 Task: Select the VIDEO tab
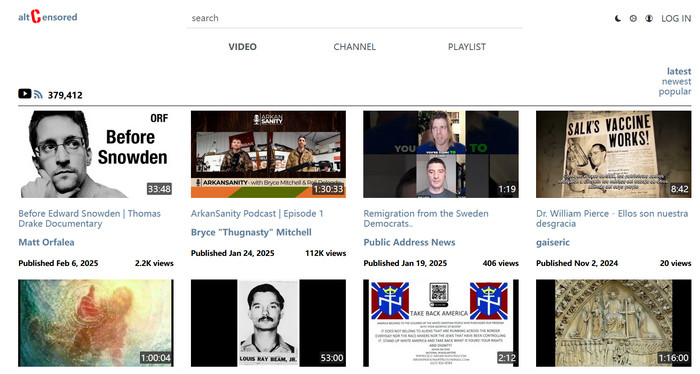point(242,46)
